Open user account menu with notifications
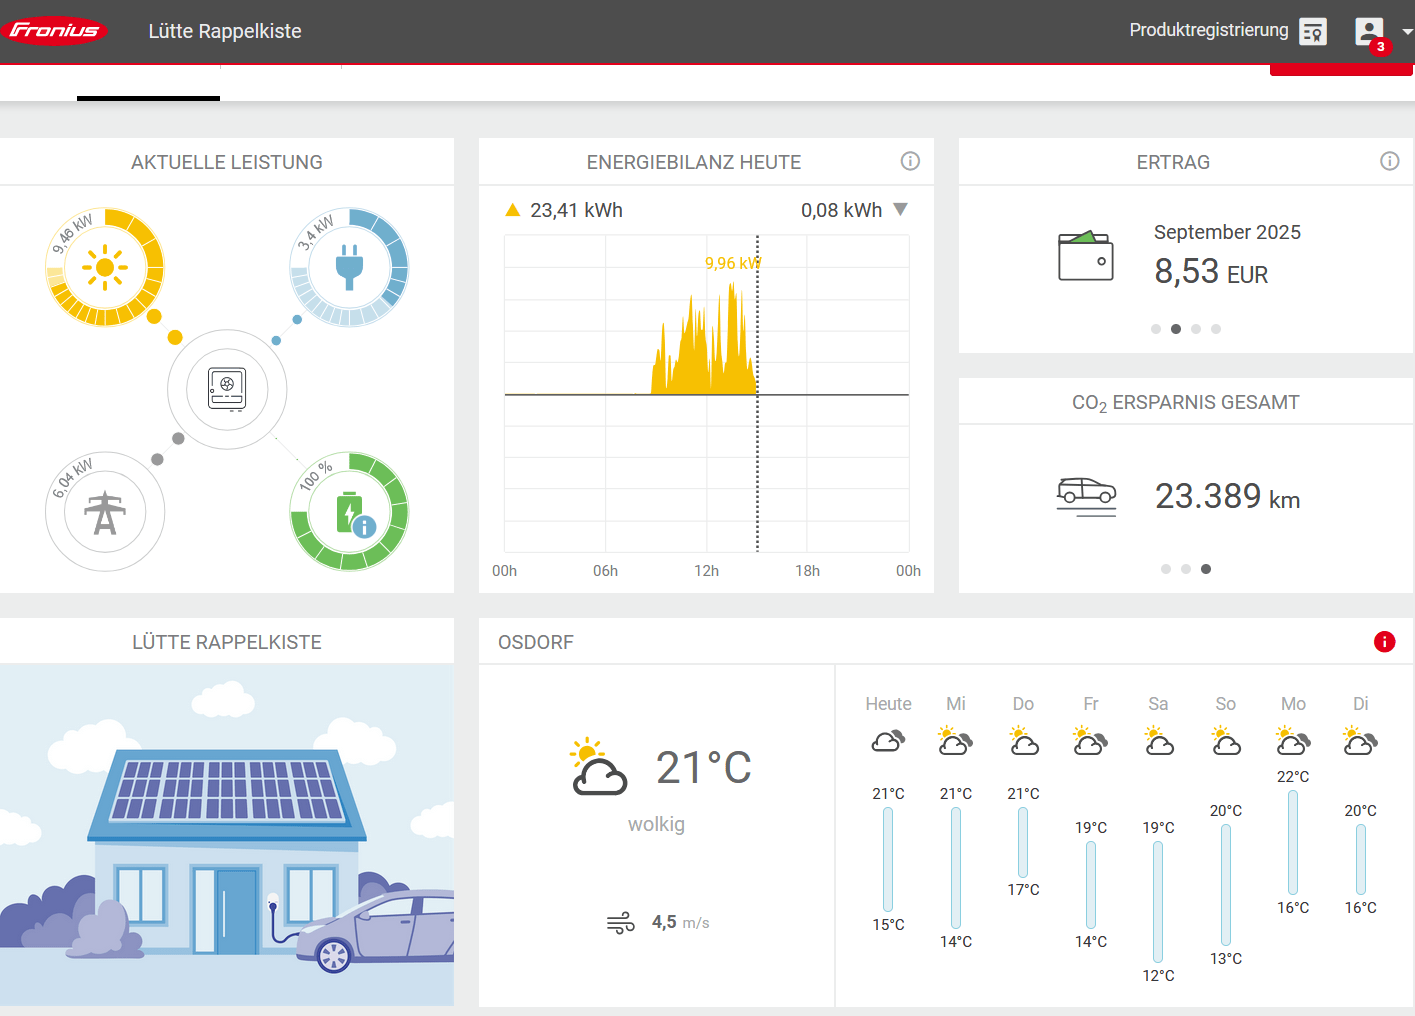This screenshot has height=1016, width=1415. pyautogui.click(x=1371, y=32)
